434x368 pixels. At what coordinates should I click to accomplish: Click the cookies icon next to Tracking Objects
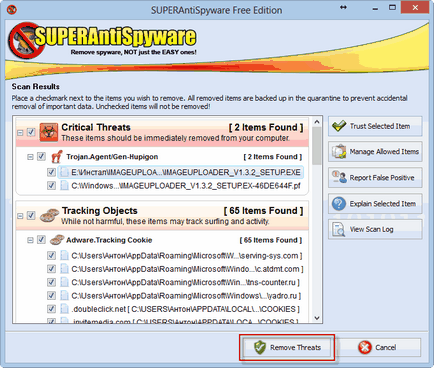[49, 215]
